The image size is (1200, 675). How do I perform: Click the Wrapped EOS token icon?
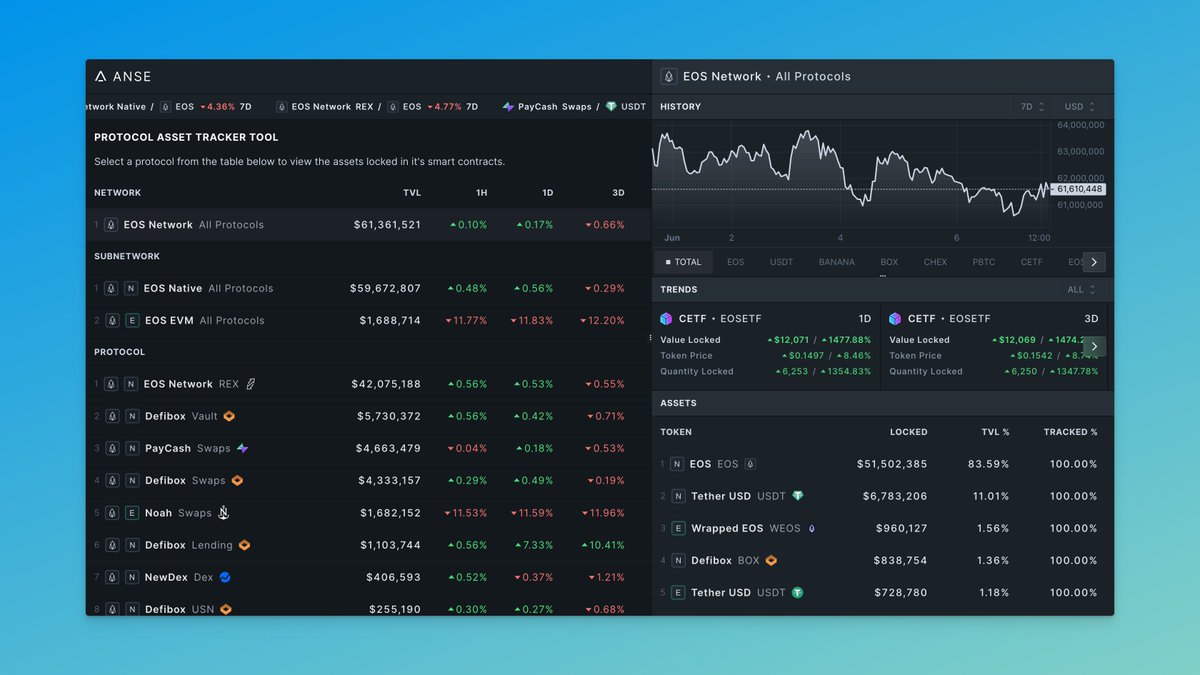[x=811, y=529]
